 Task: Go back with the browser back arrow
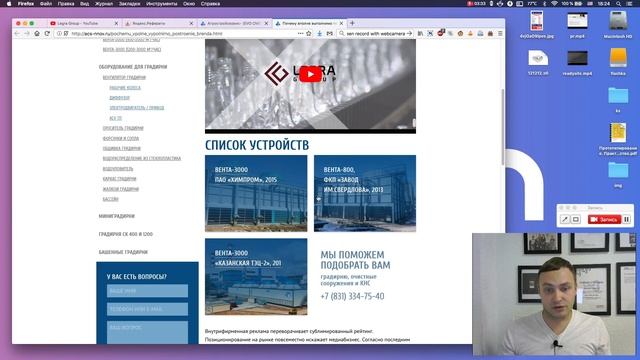17,33
